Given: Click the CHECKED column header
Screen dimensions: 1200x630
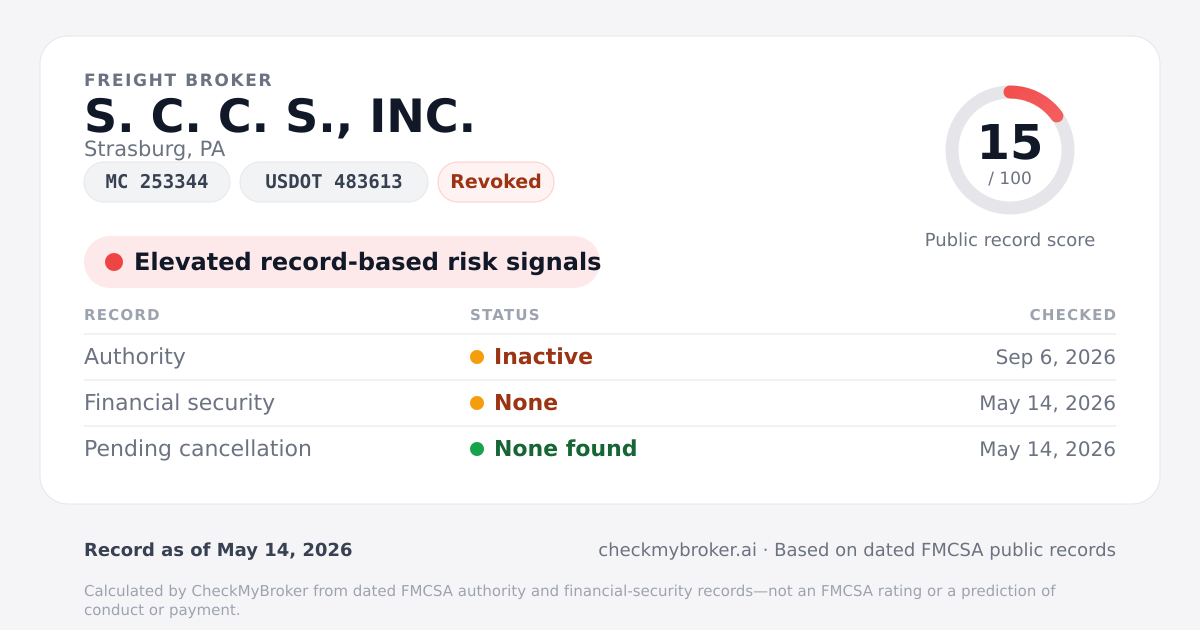Looking at the screenshot, I should pyautogui.click(x=1073, y=315).
